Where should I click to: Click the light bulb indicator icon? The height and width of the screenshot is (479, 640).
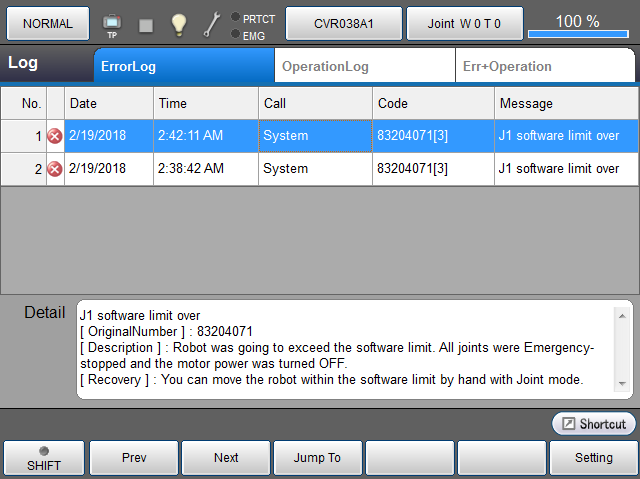click(179, 24)
